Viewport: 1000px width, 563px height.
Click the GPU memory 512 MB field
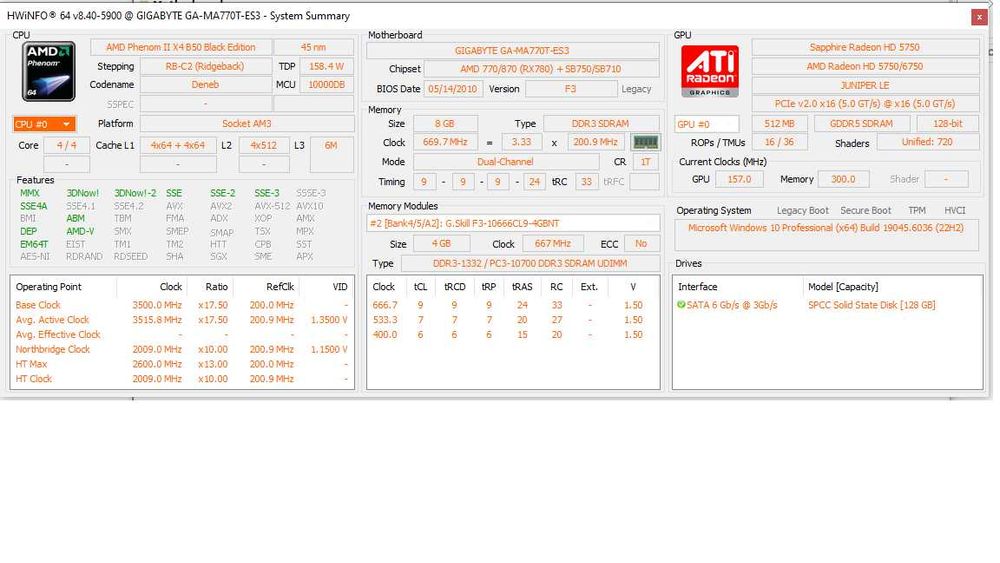[x=779, y=124]
